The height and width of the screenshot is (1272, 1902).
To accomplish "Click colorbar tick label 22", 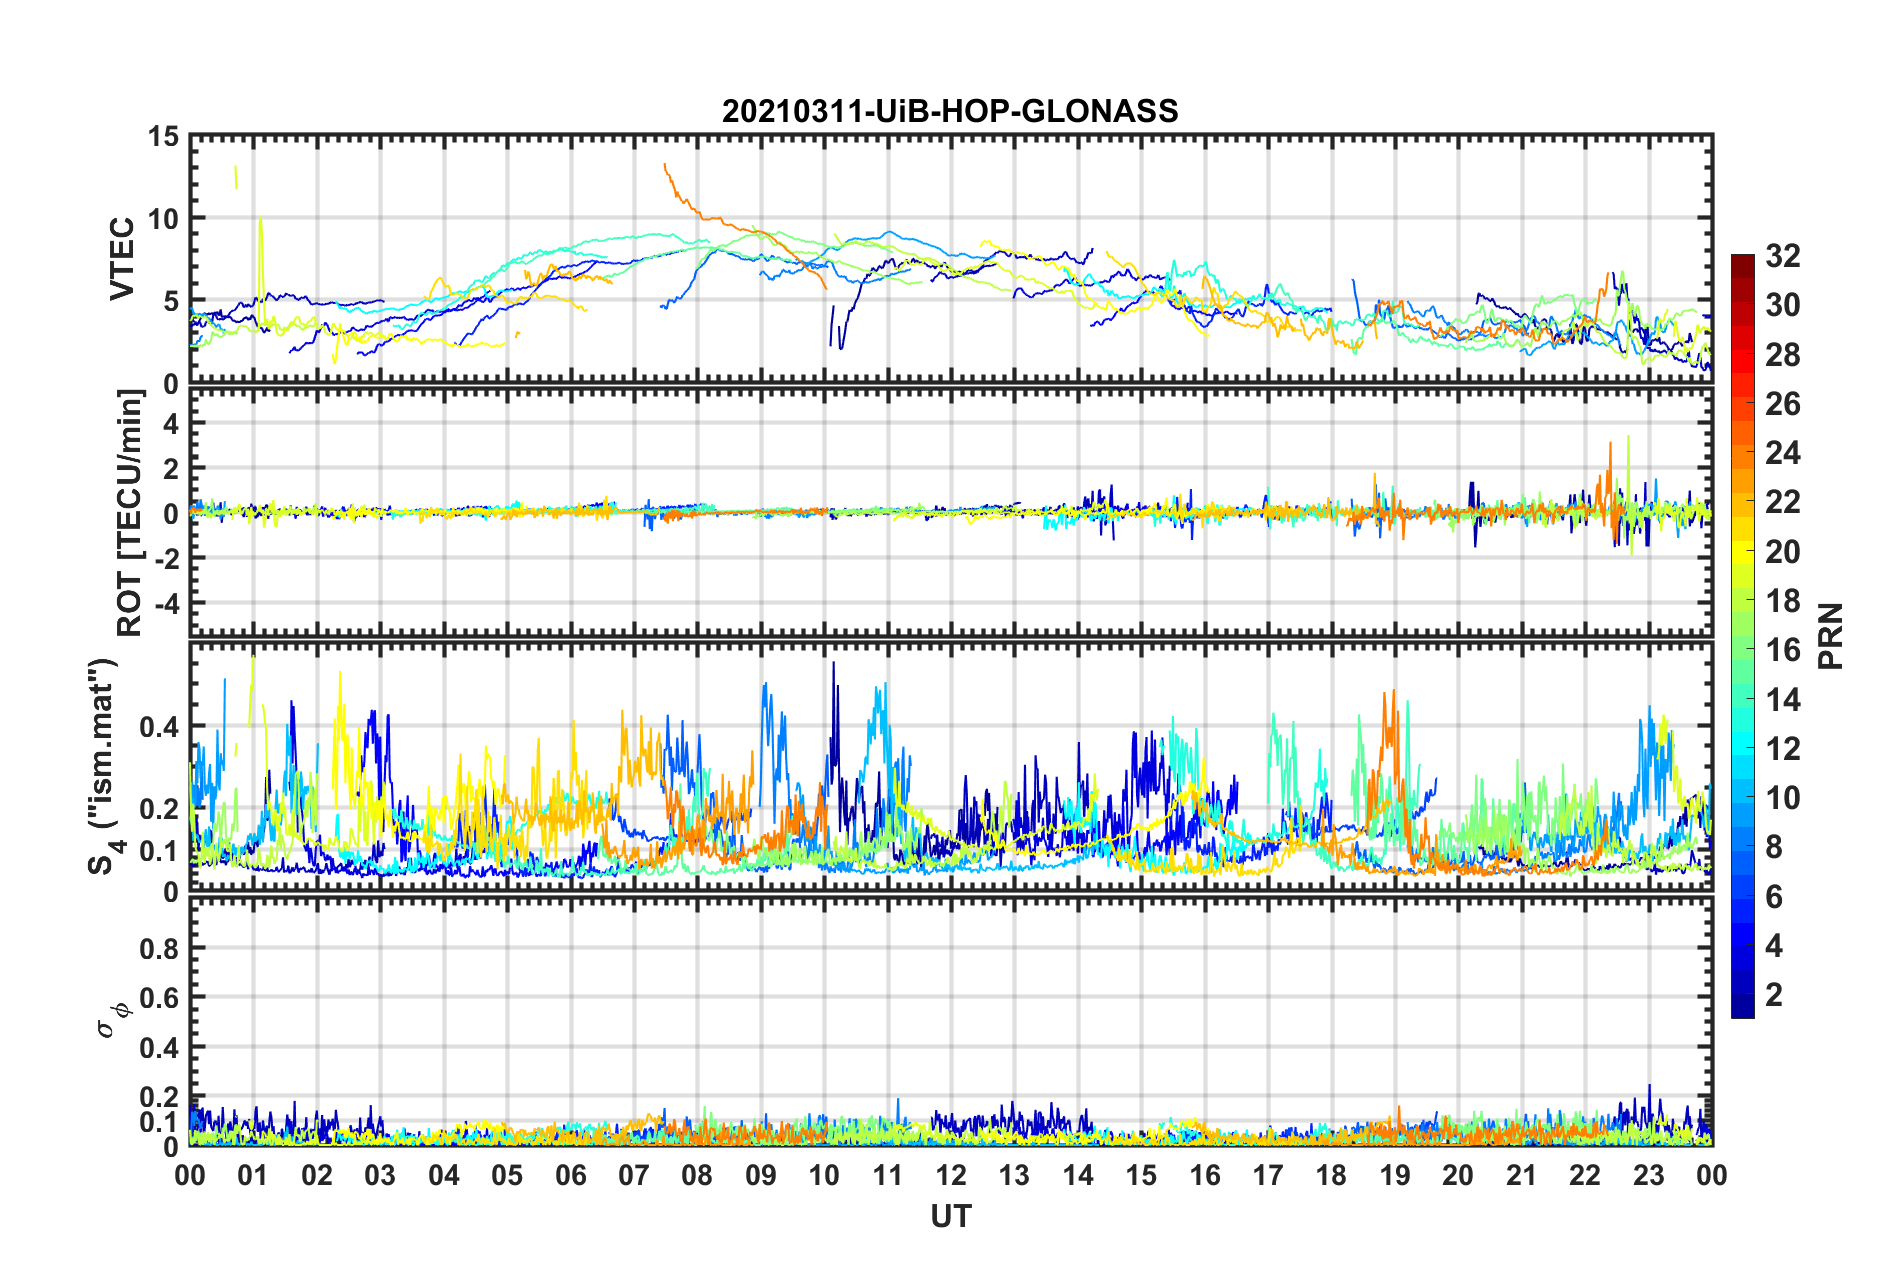I will 1782,502.
